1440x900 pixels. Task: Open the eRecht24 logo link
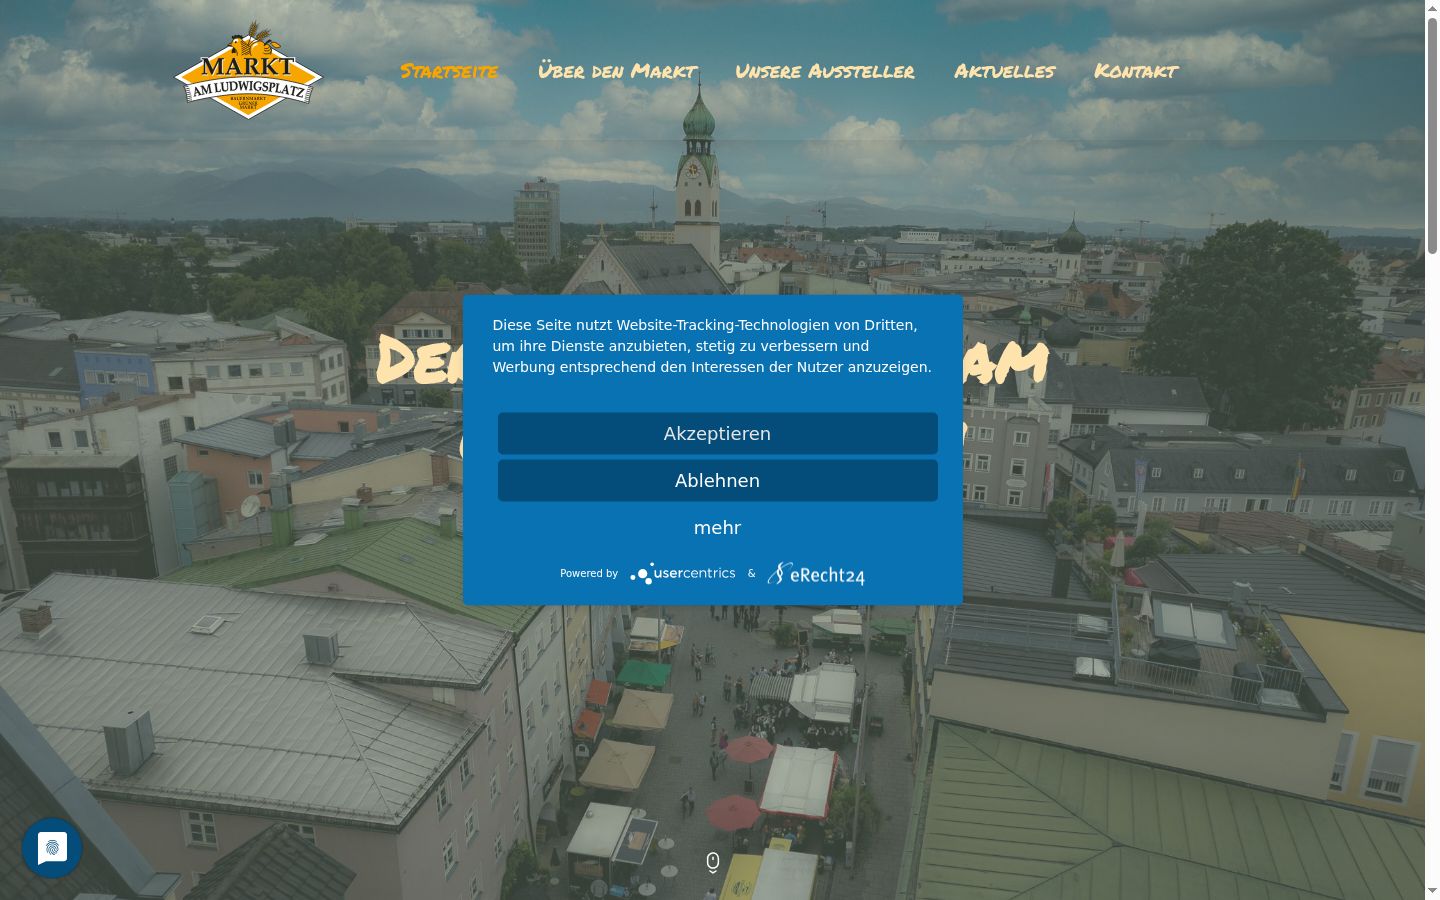[816, 573]
